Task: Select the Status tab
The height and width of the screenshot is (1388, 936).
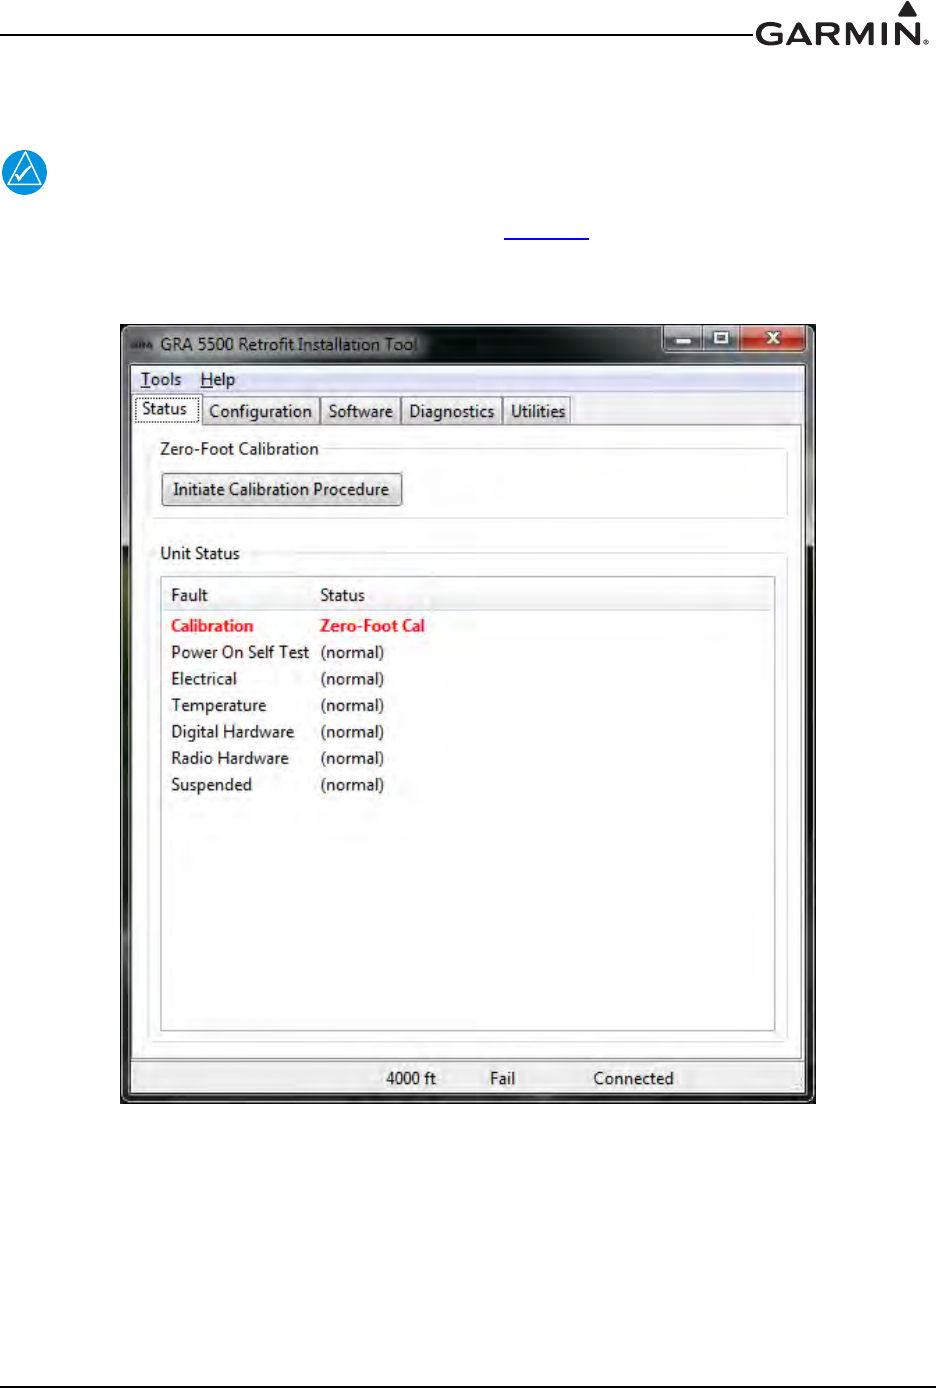Action: point(165,409)
